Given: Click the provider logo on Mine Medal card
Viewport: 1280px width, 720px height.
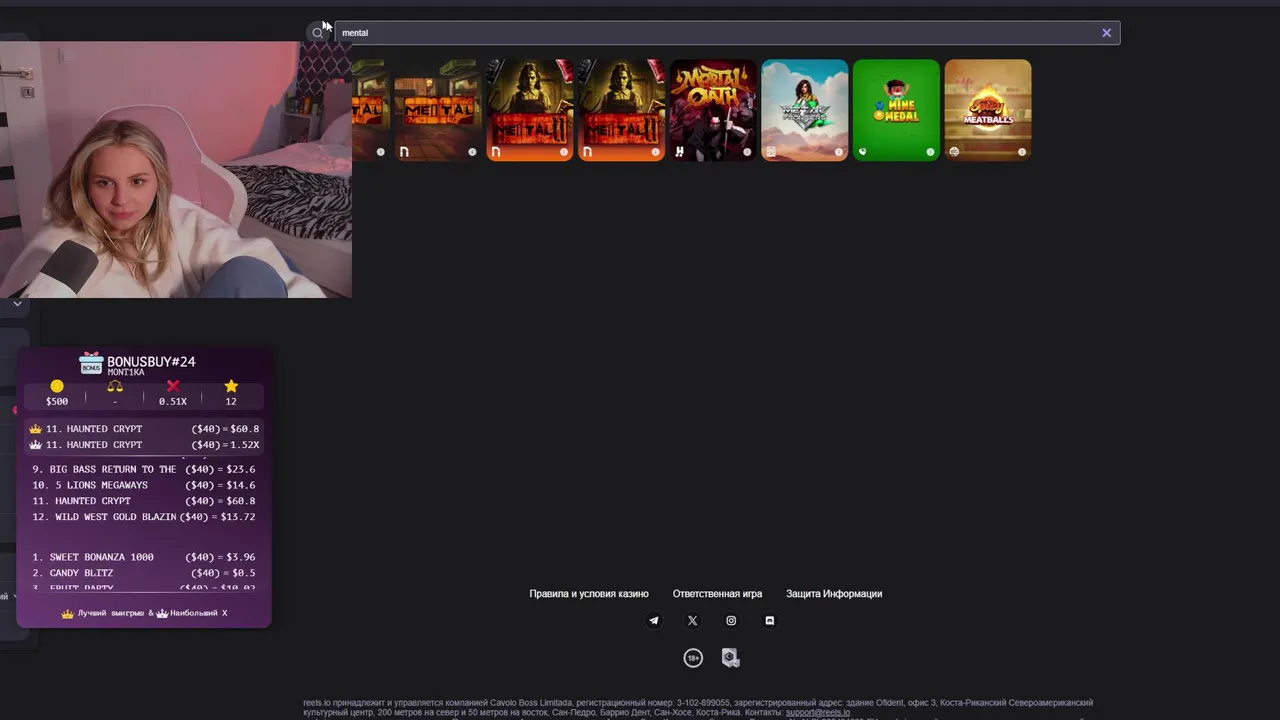Looking at the screenshot, I should pyautogui.click(x=862, y=152).
